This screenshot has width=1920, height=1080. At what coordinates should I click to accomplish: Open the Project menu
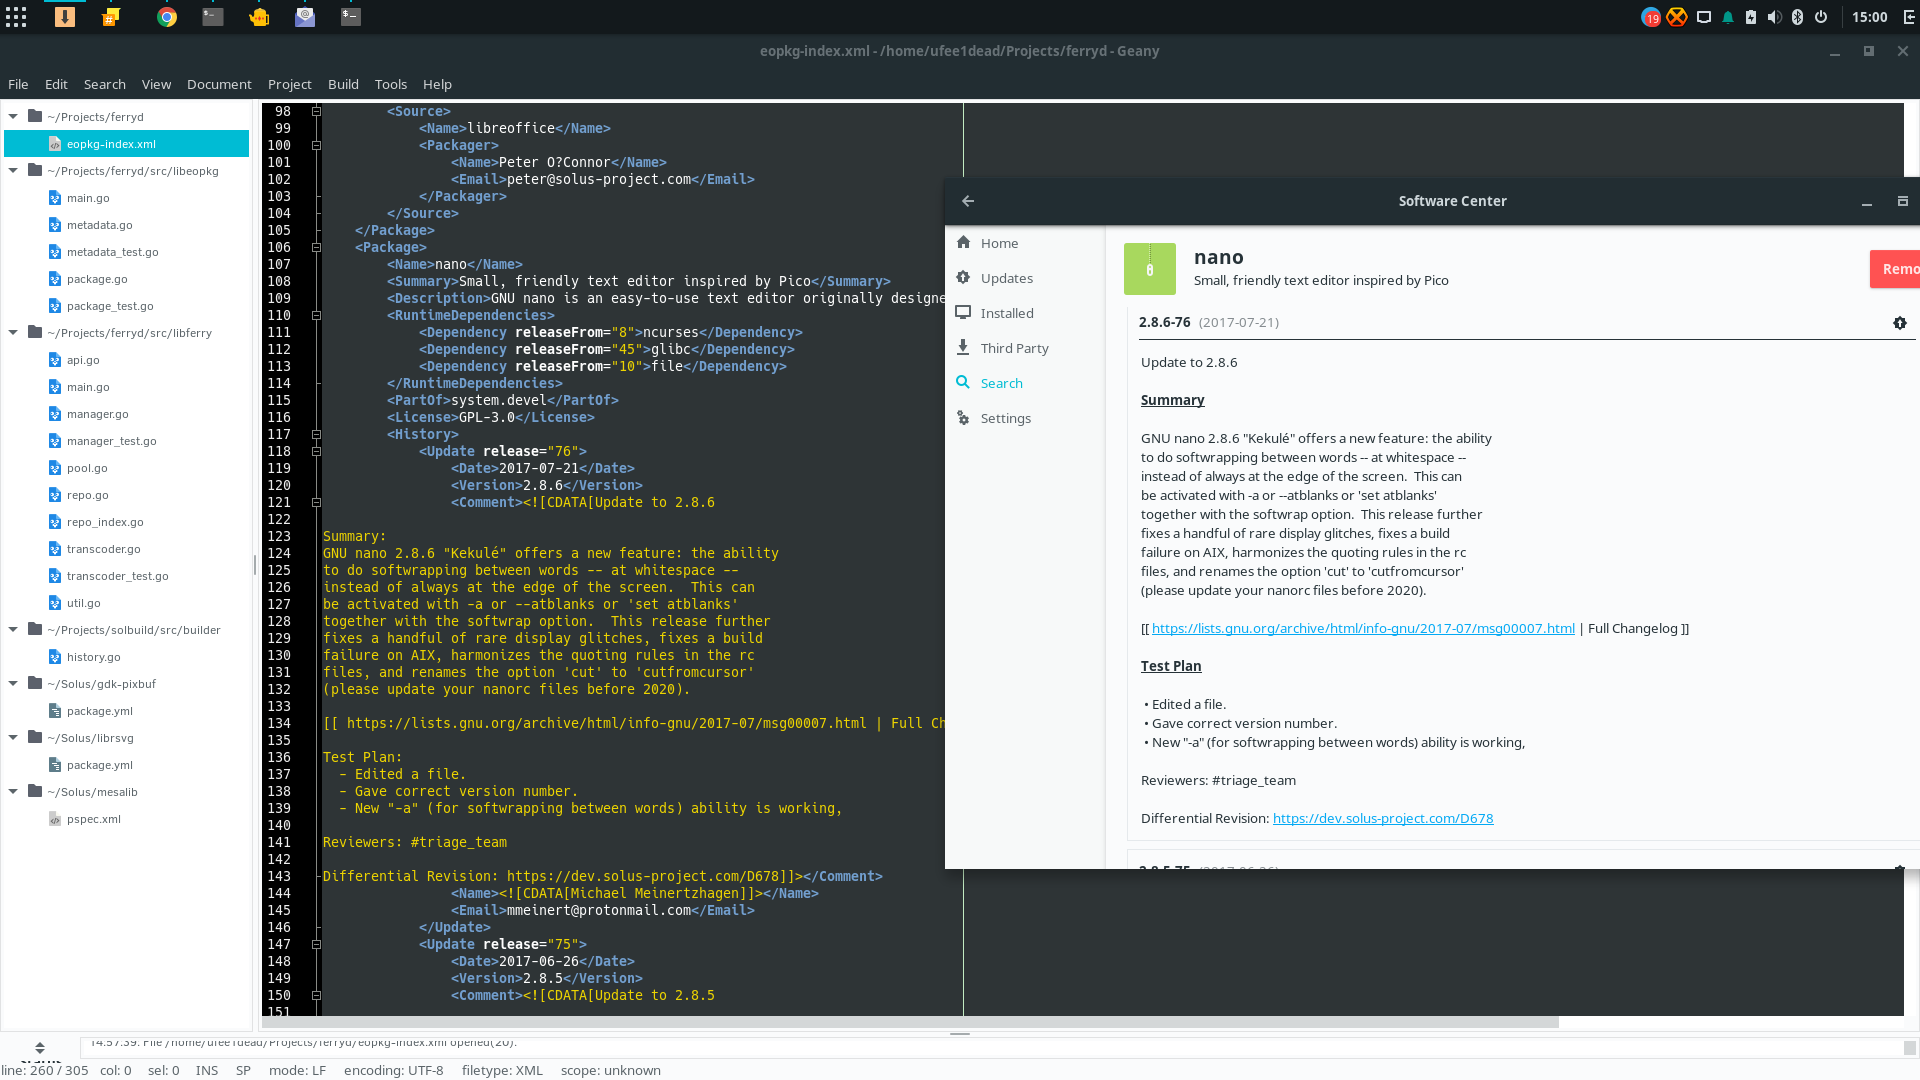[289, 84]
